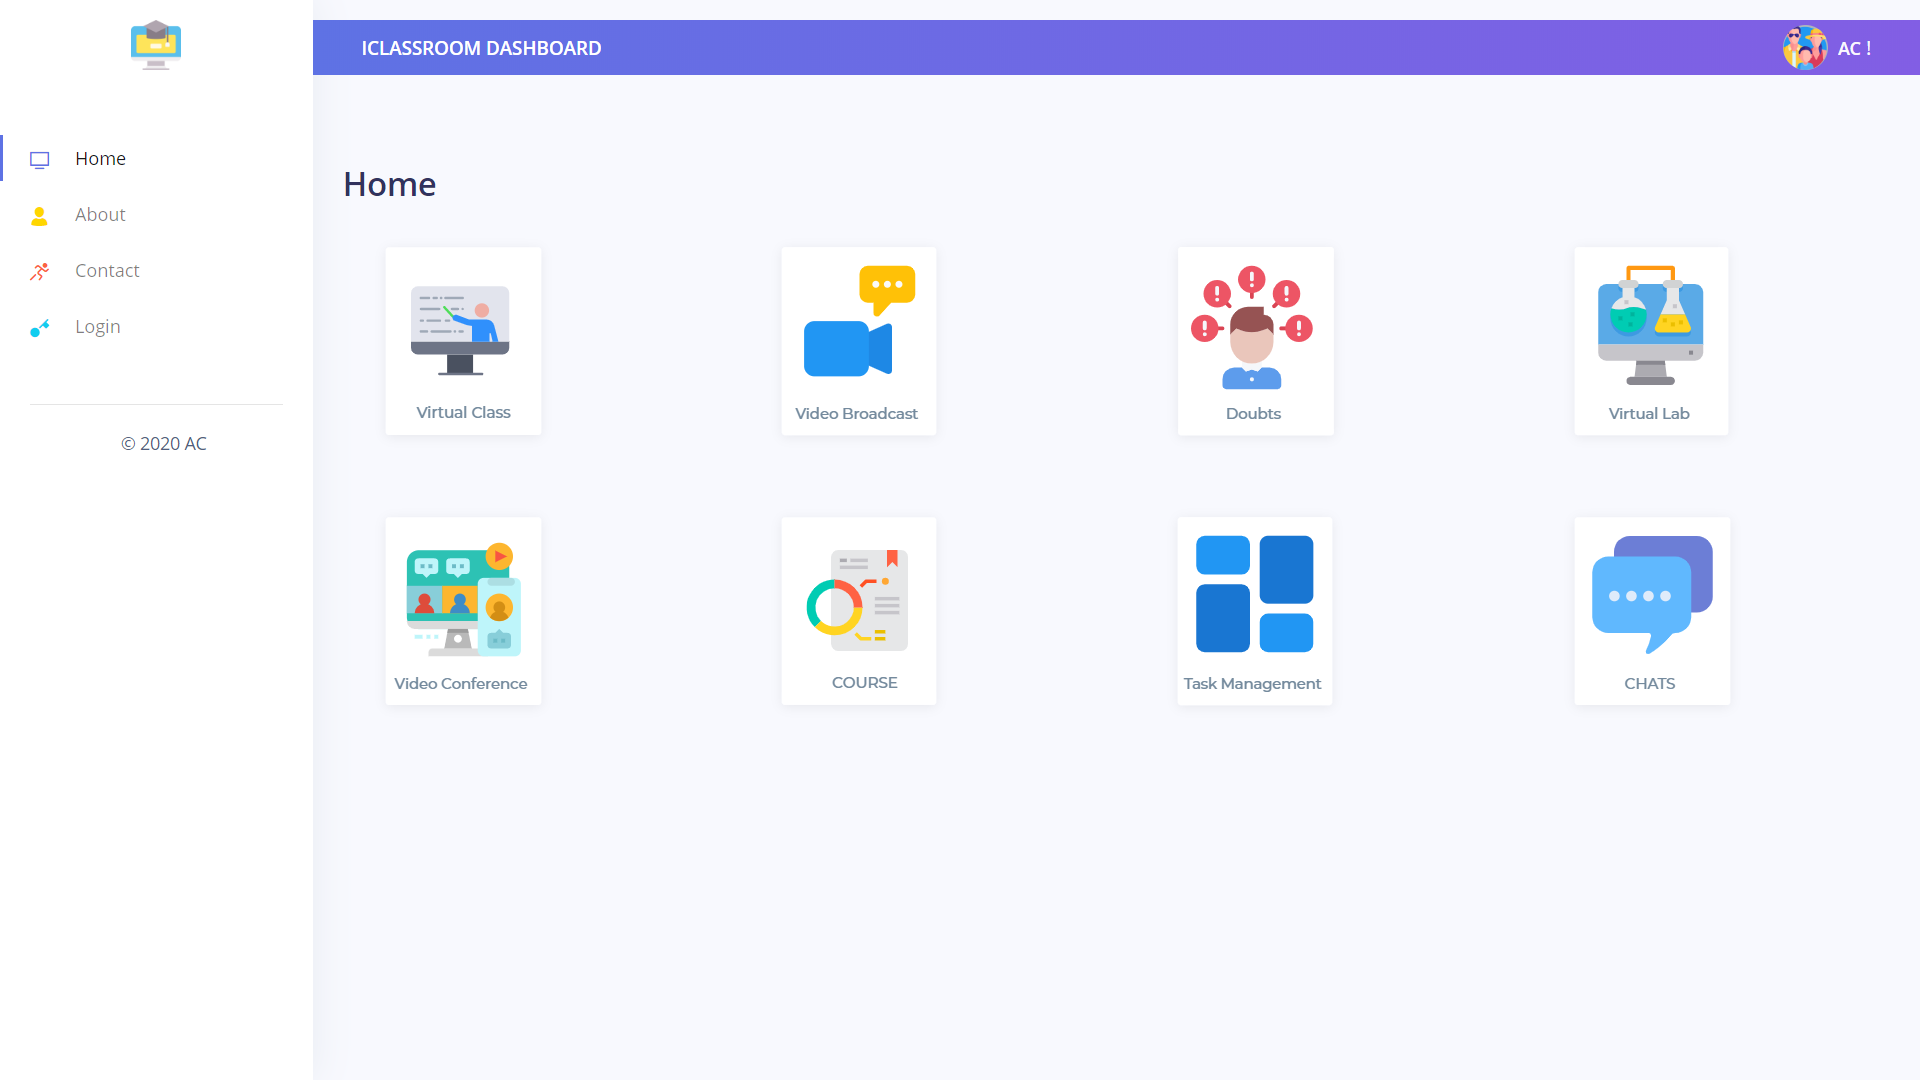Image resolution: width=1920 pixels, height=1080 pixels.
Task: Go to About in sidebar menu
Action: tap(100, 215)
